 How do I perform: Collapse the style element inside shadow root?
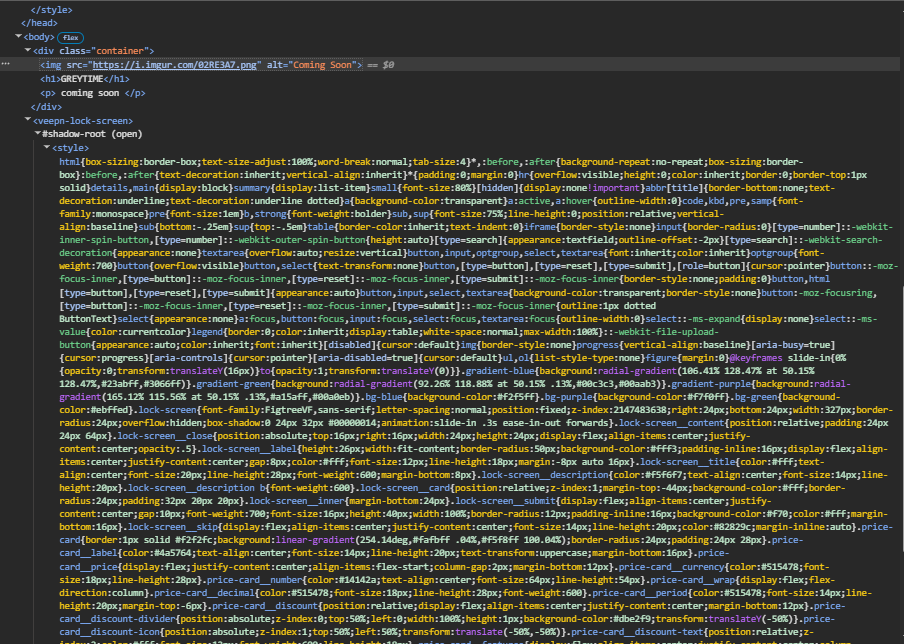pos(47,148)
